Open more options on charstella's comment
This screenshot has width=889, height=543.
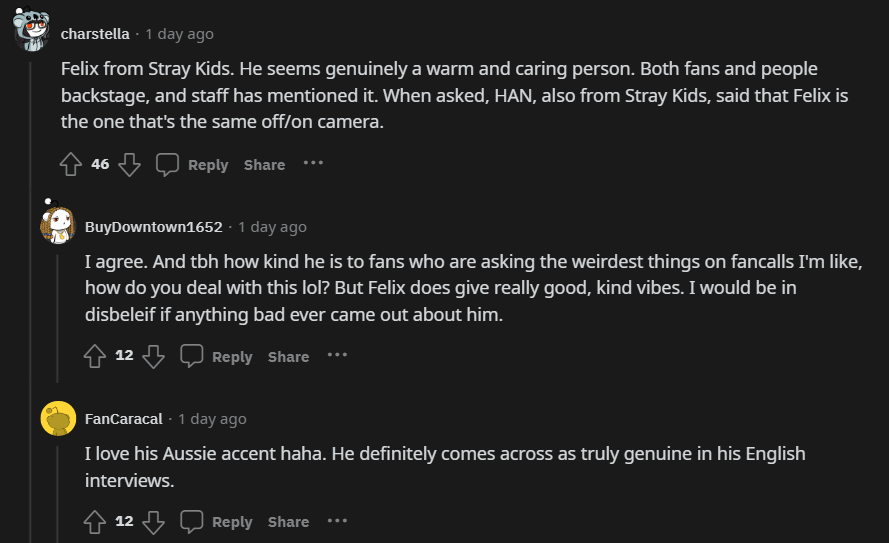coord(313,163)
